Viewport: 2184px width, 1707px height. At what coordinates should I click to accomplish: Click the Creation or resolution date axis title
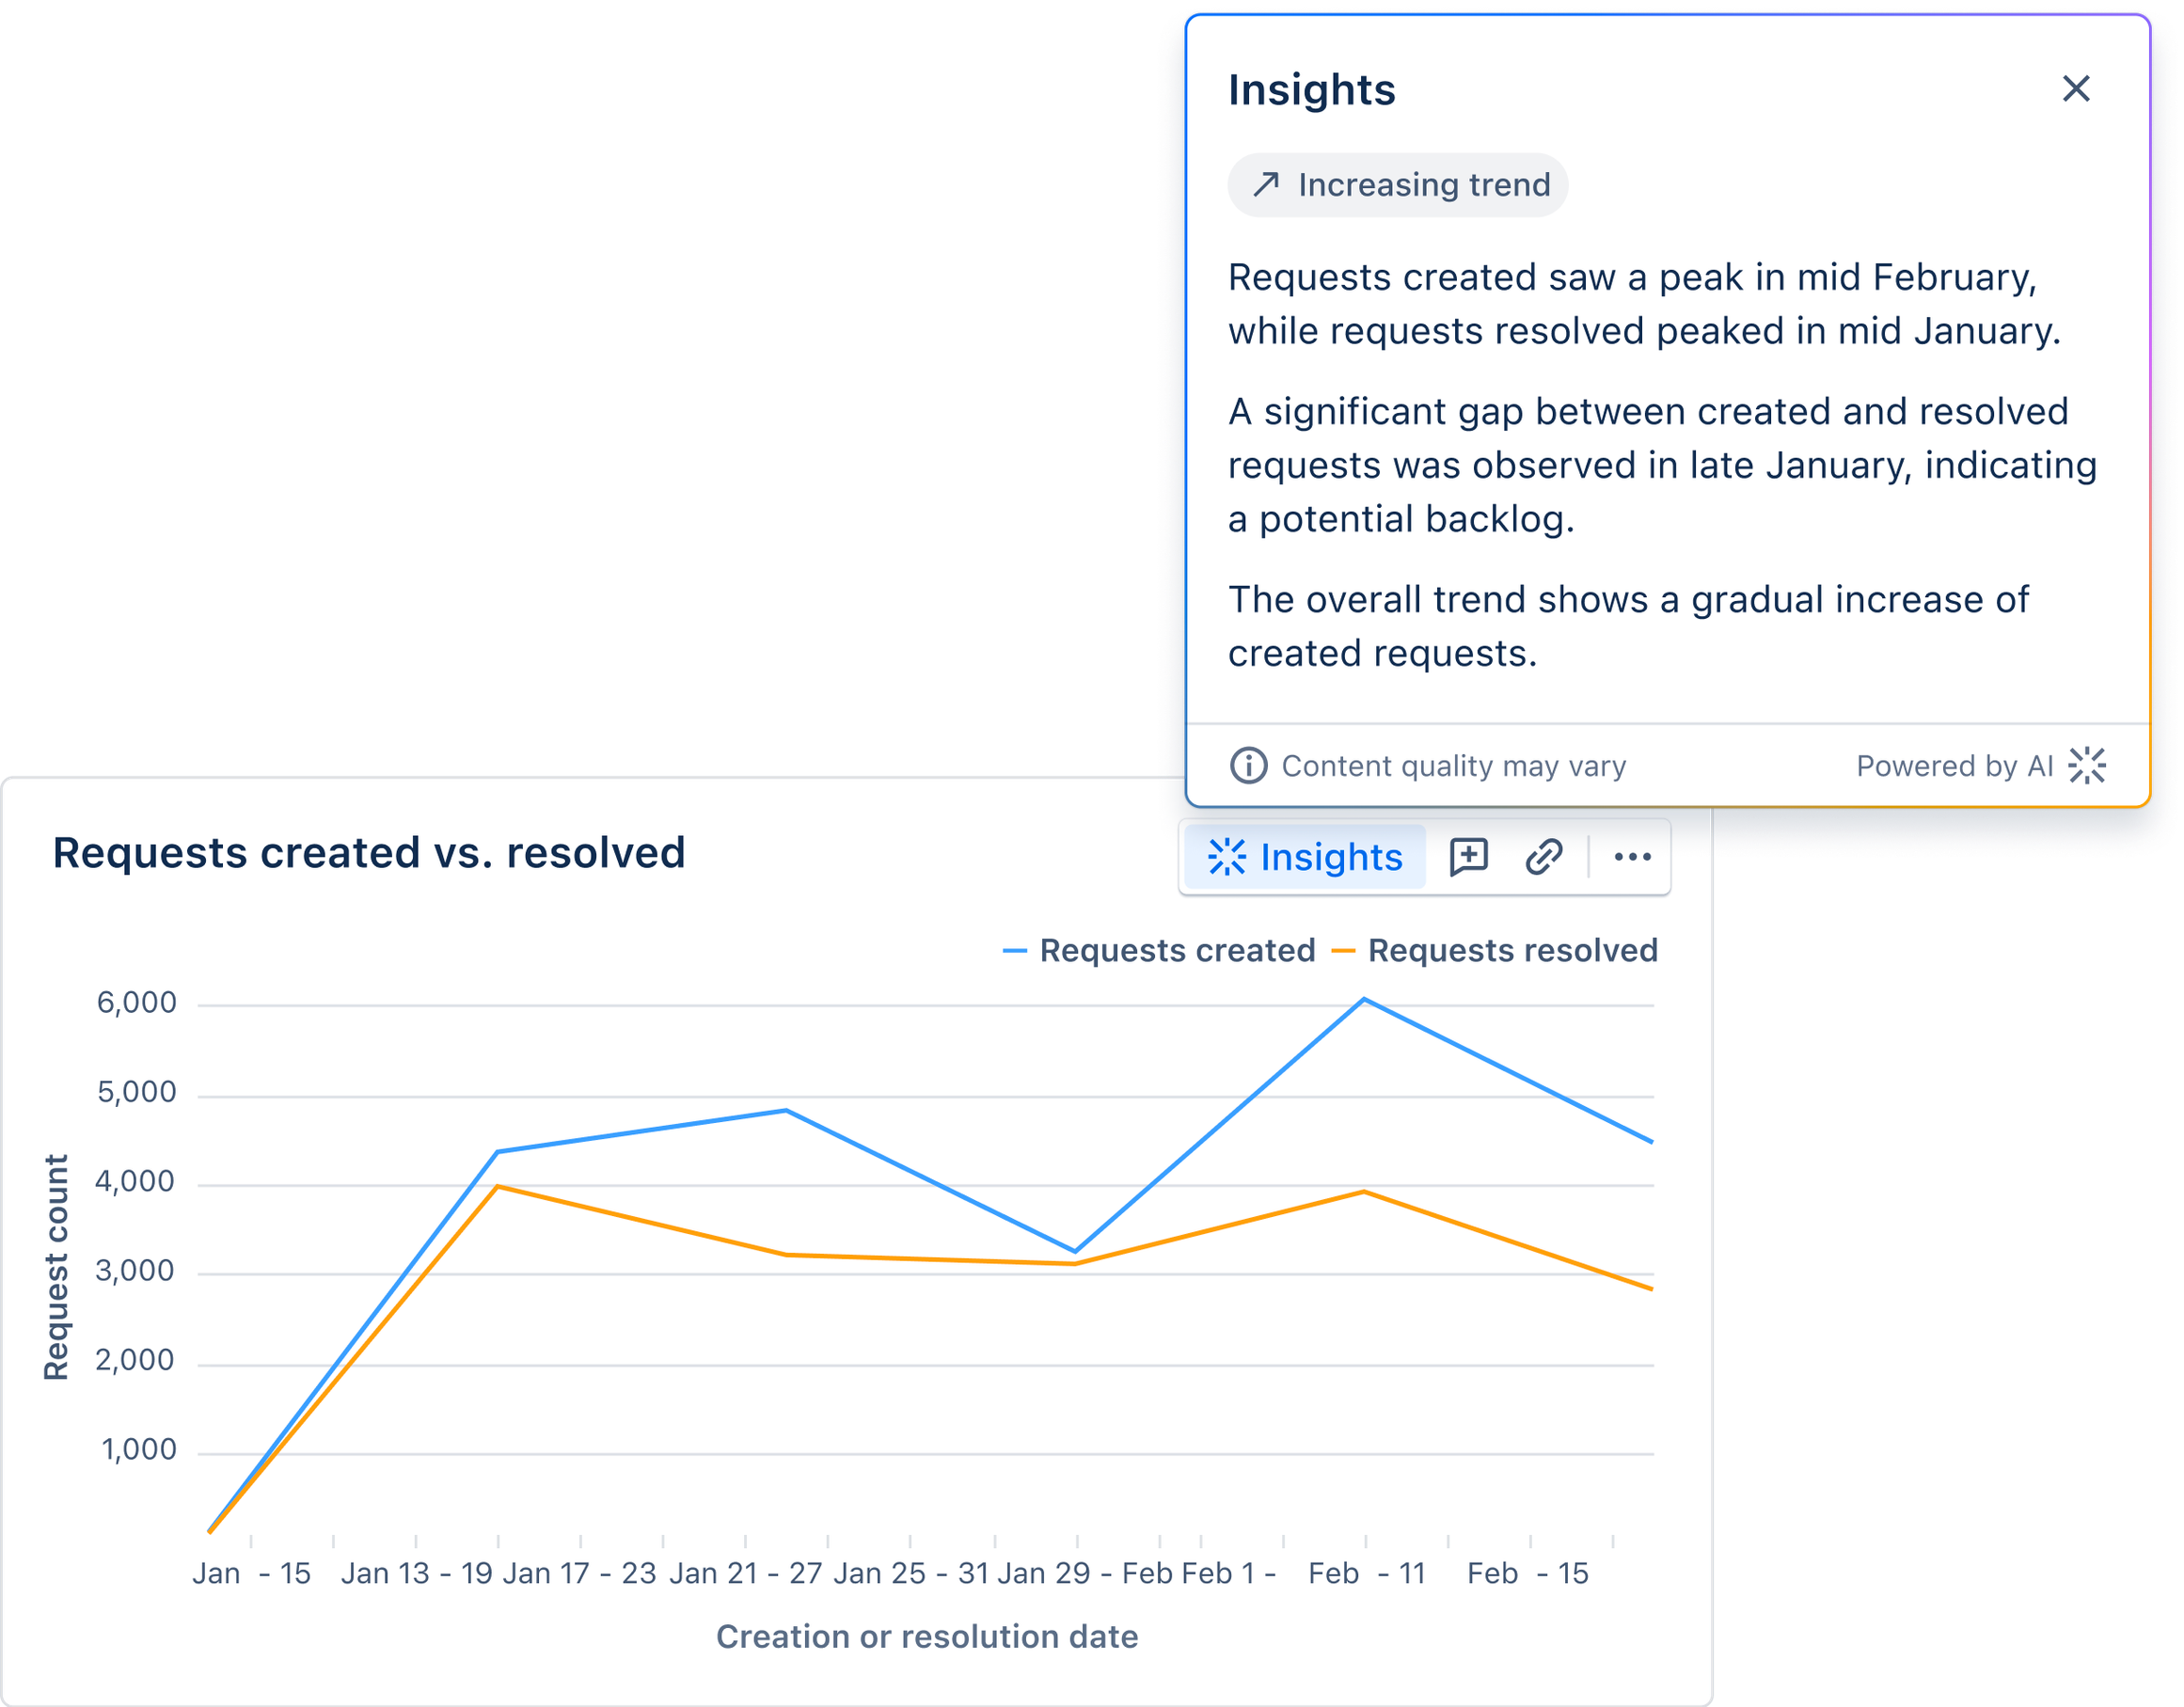pos(927,1636)
